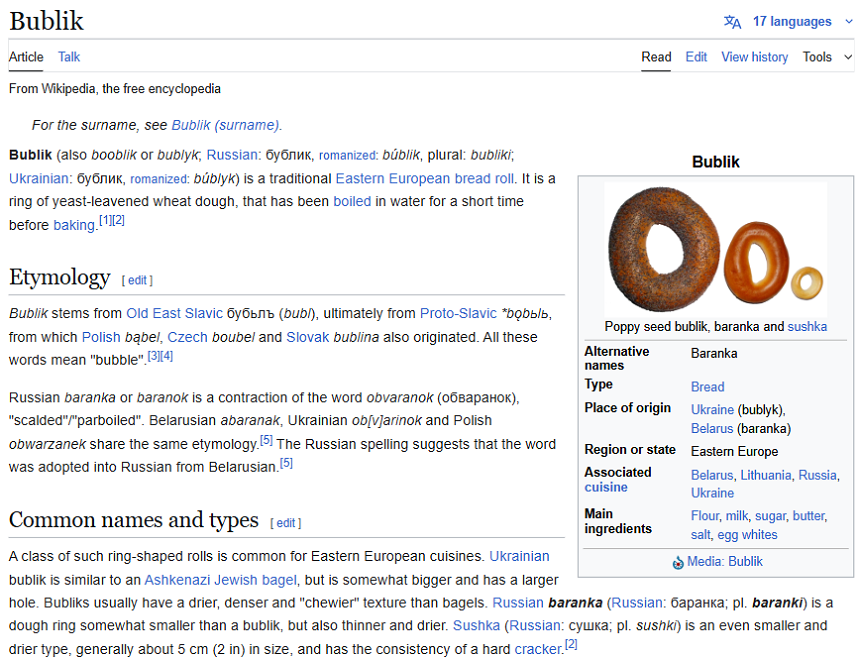Open the Bread link in infobox
The image size is (858, 660).
click(x=707, y=387)
